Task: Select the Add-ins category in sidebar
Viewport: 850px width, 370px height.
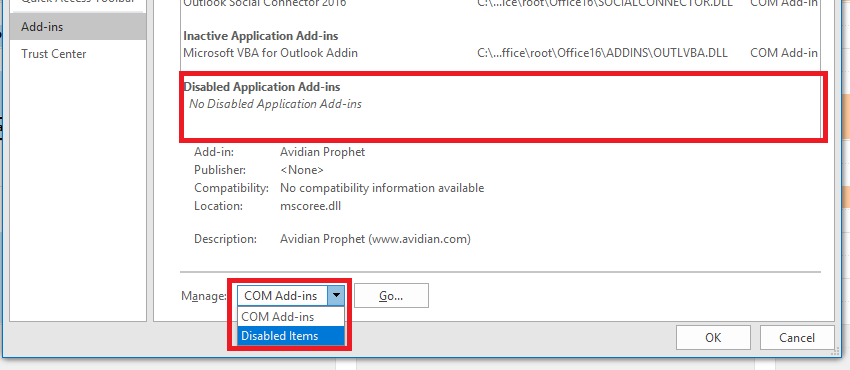Action: tap(78, 27)
